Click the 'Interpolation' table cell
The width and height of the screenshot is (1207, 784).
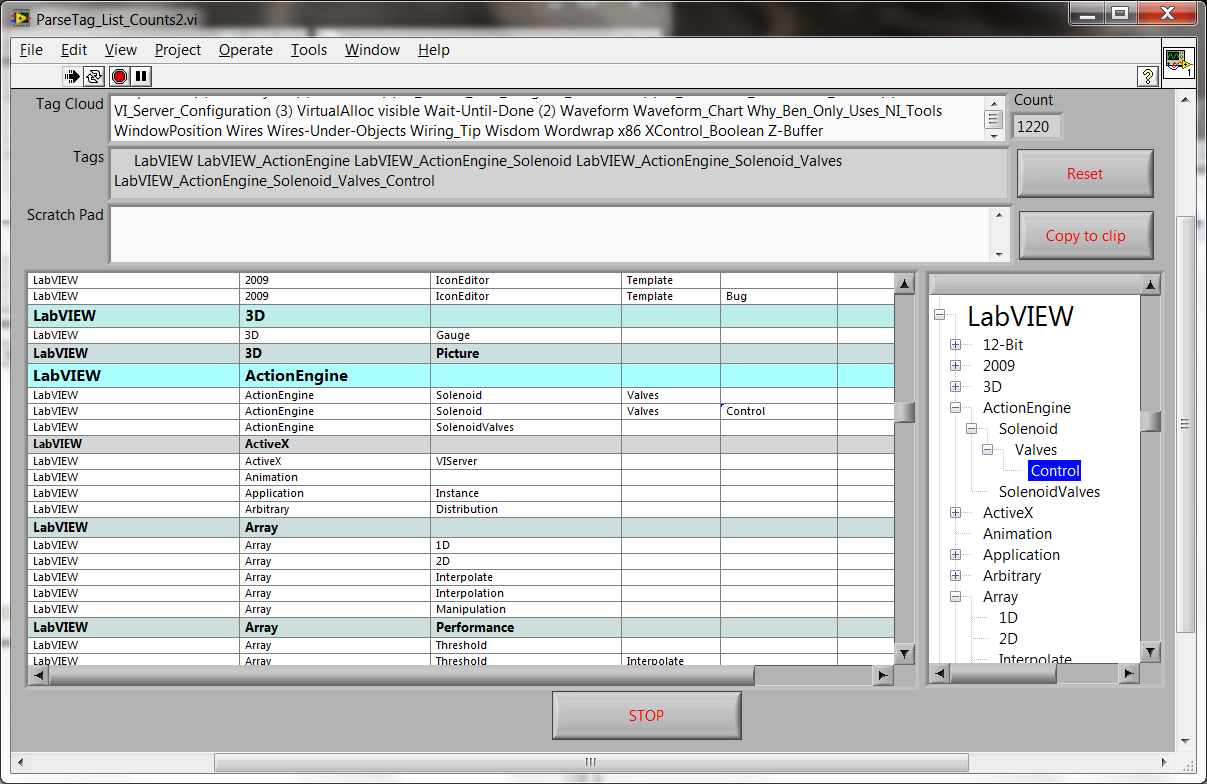(x=526, y=593)
